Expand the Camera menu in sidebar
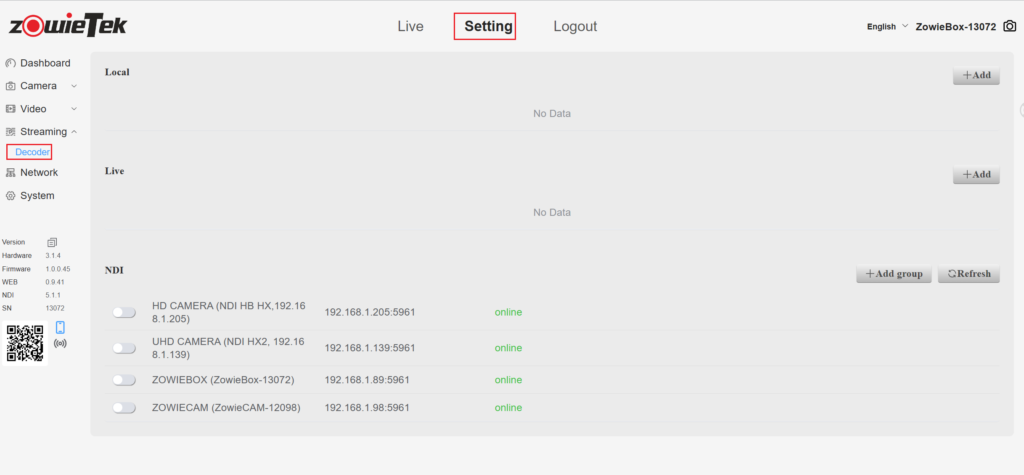1024x475 pixels. click(40, 86)
